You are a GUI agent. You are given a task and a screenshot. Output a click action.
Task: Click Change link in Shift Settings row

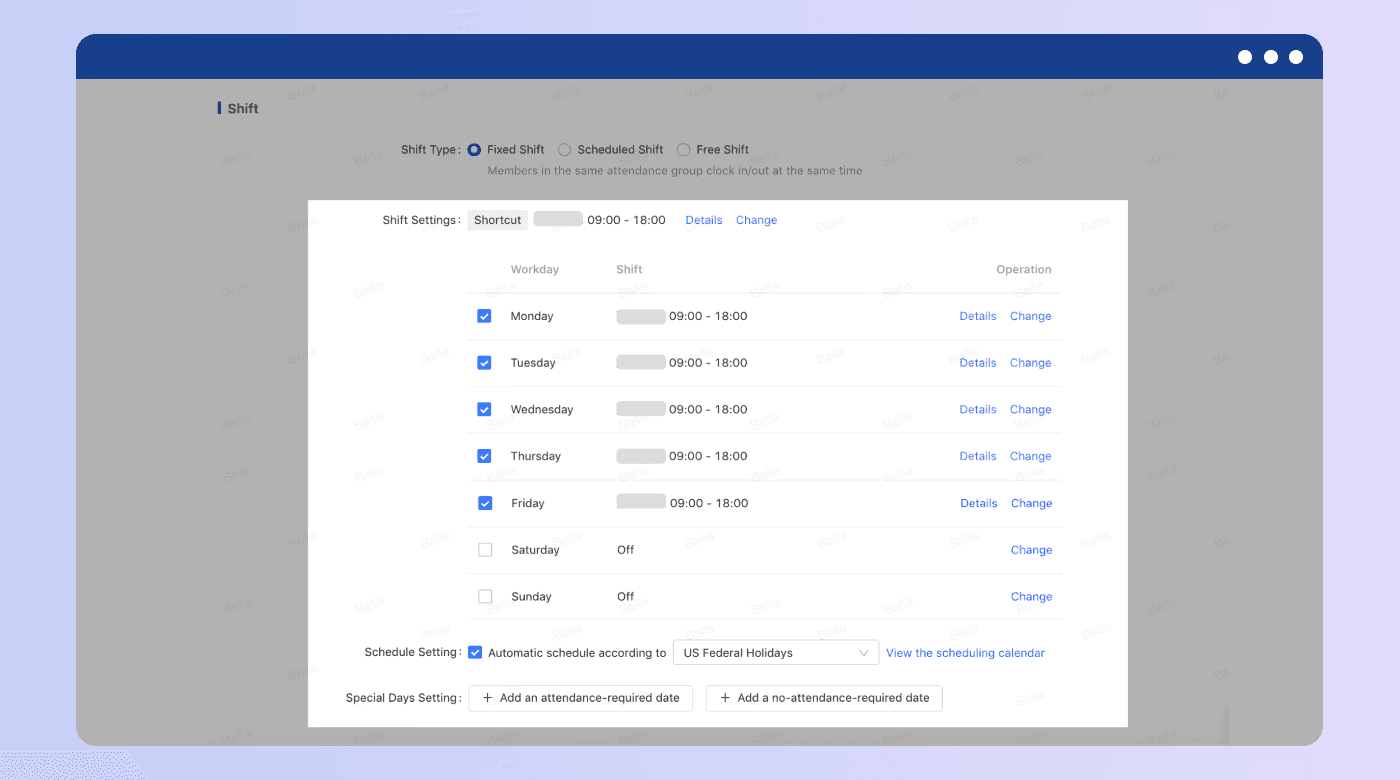(x=756, y=220)
